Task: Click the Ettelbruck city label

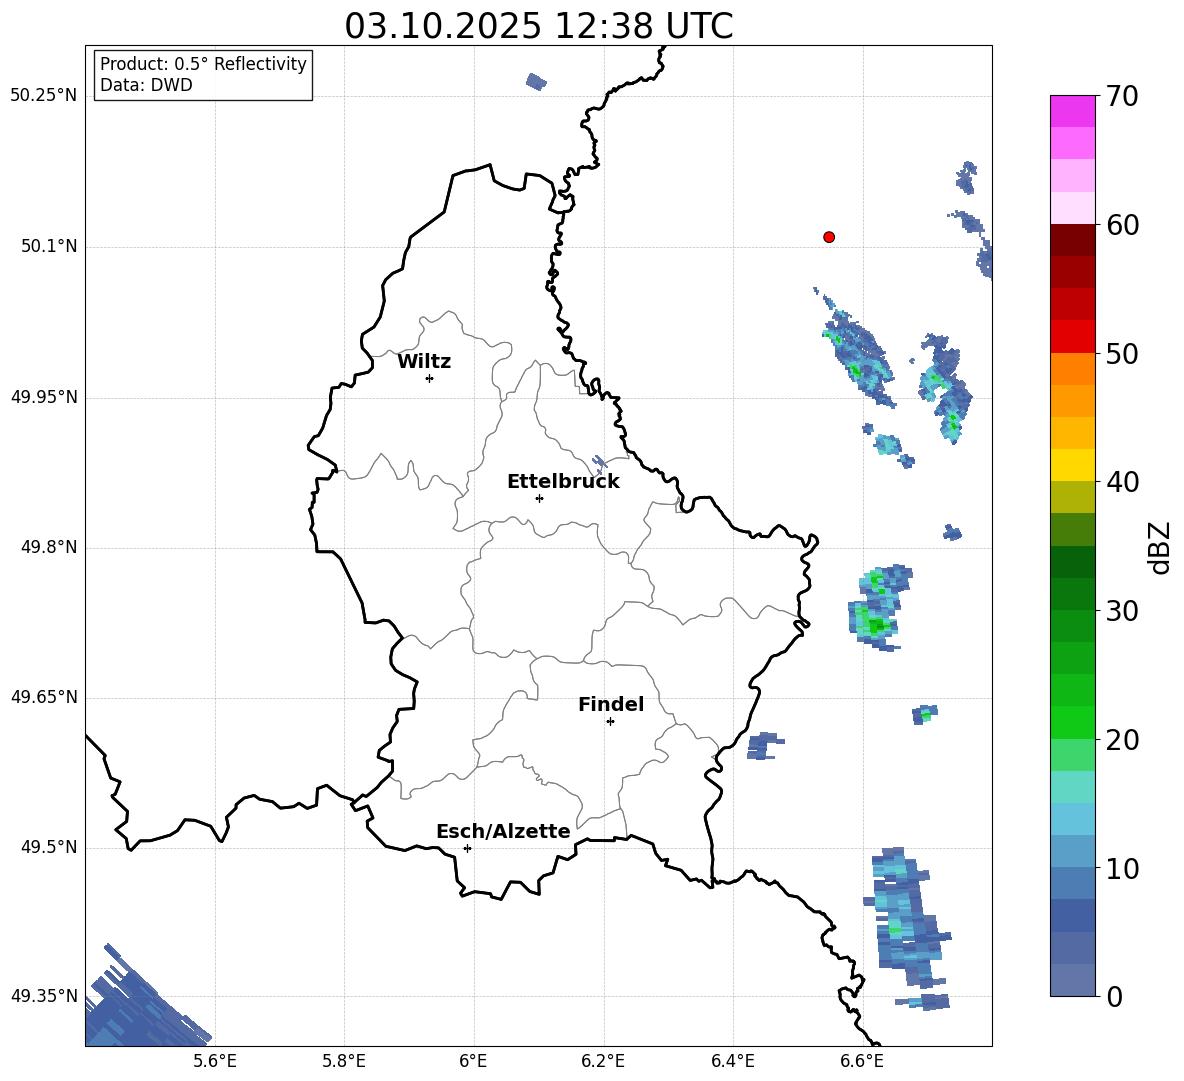Action: coord(563,482)
